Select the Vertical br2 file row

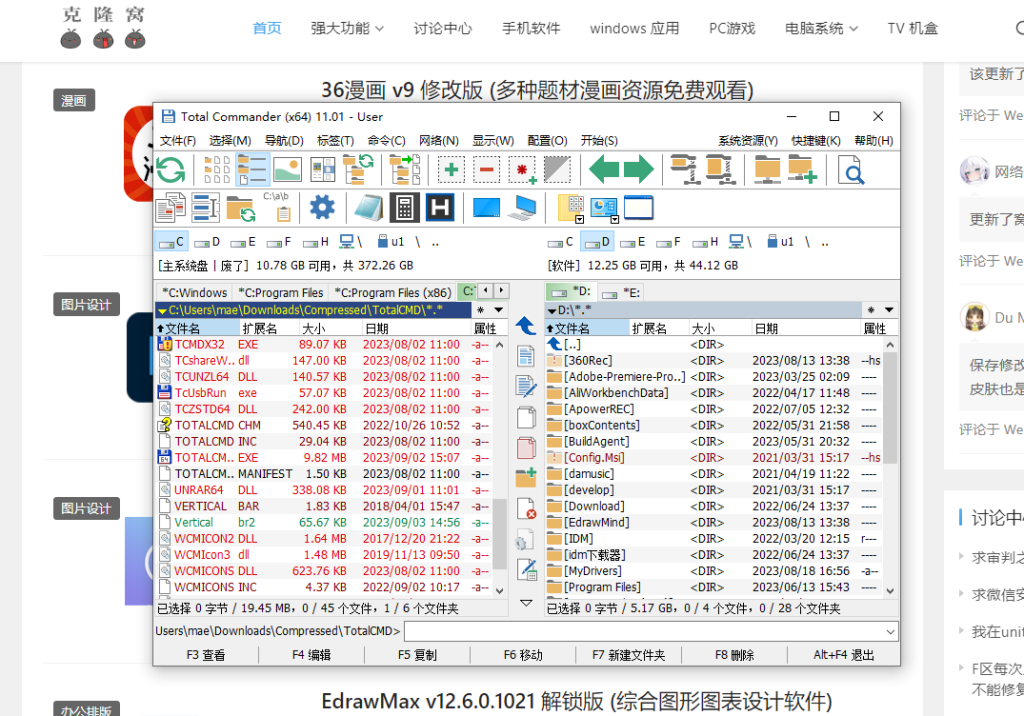(323, 523)
